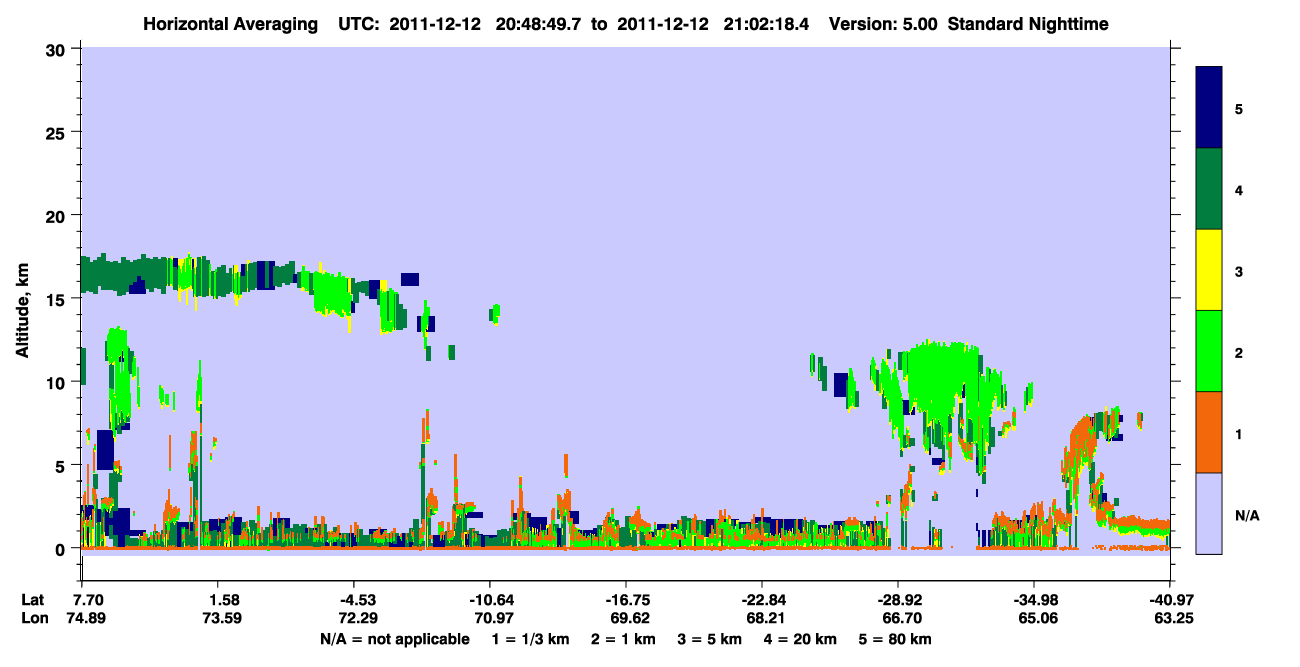Click legend text 'N/A = not applicable'

[x=394, y=639]
